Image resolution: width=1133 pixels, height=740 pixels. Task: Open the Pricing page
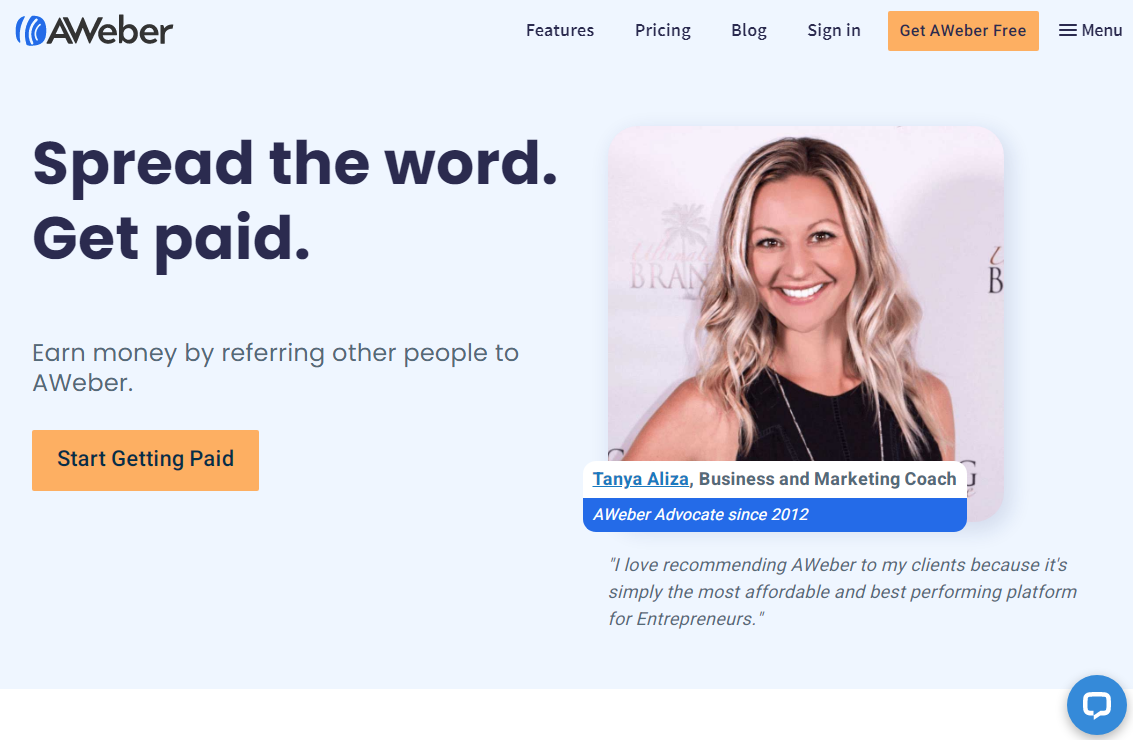[663, 30]
